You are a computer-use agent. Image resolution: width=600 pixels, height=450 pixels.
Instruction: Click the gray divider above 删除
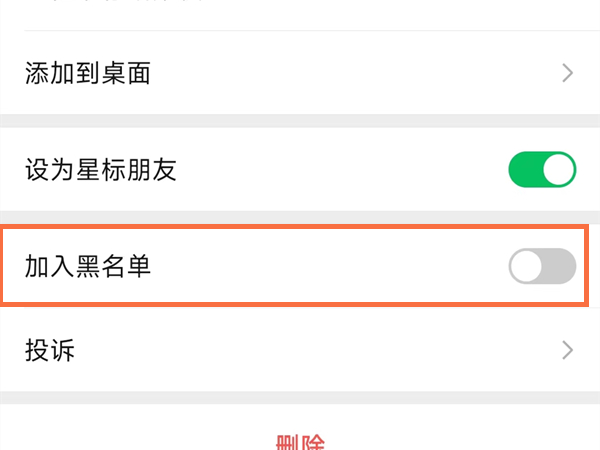300,397
